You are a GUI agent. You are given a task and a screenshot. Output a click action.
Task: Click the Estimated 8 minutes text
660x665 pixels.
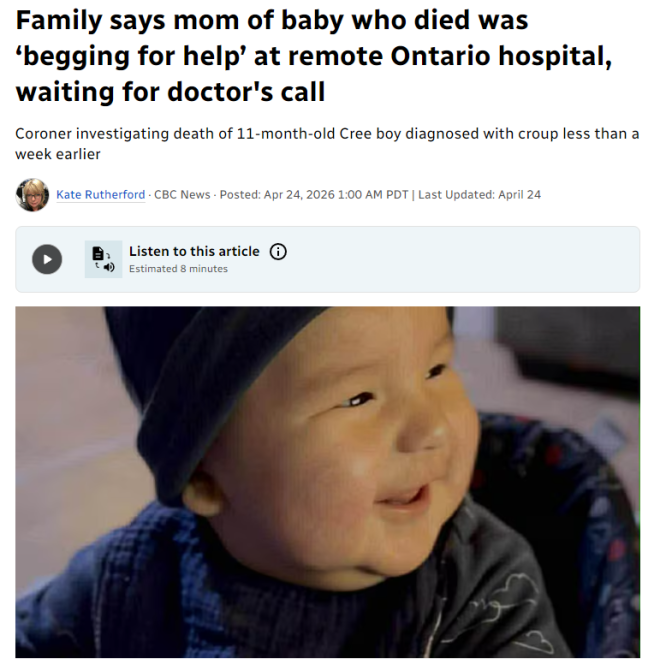(x=178, y=269)
